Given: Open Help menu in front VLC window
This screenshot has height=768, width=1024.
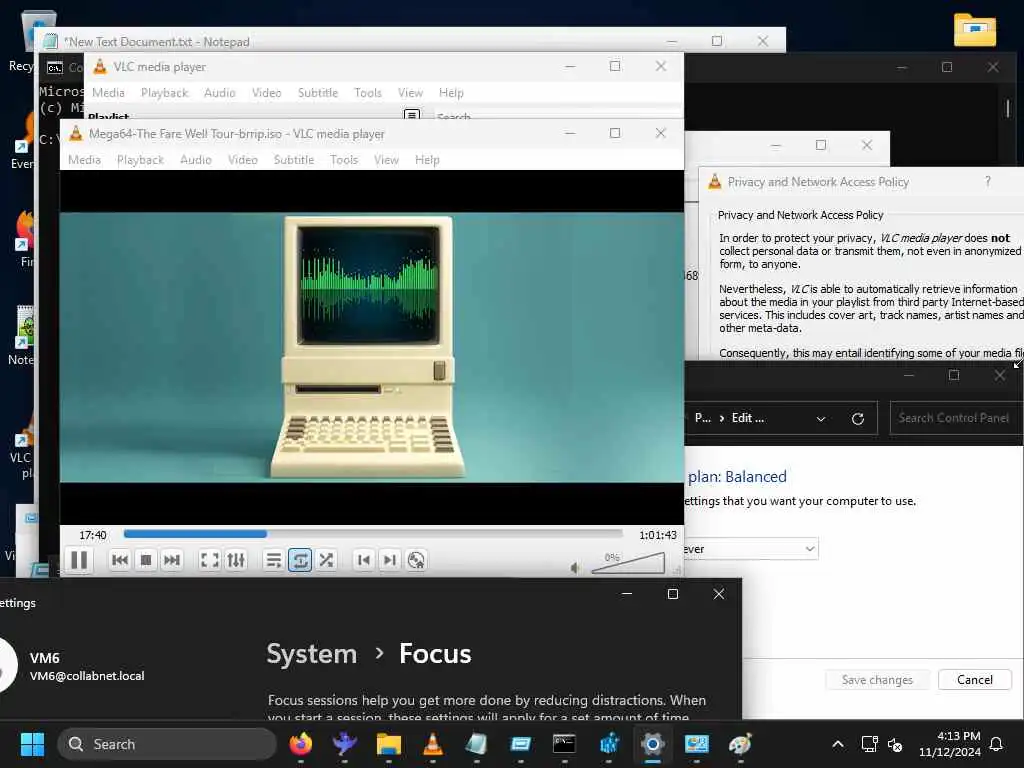Looking at the screenshot, I should click(427, 160).
